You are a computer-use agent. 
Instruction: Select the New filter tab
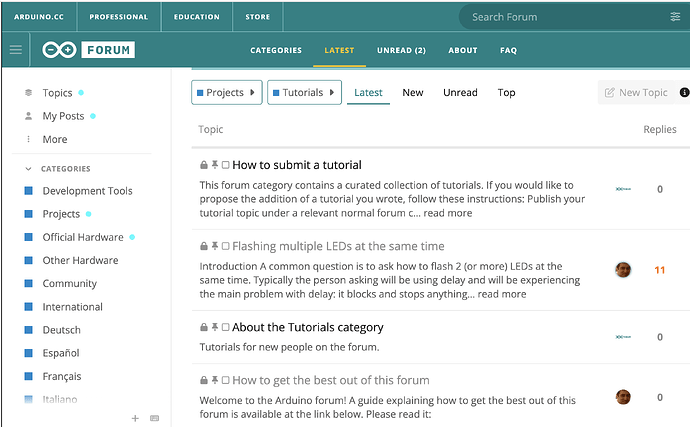tap(413, 92)
